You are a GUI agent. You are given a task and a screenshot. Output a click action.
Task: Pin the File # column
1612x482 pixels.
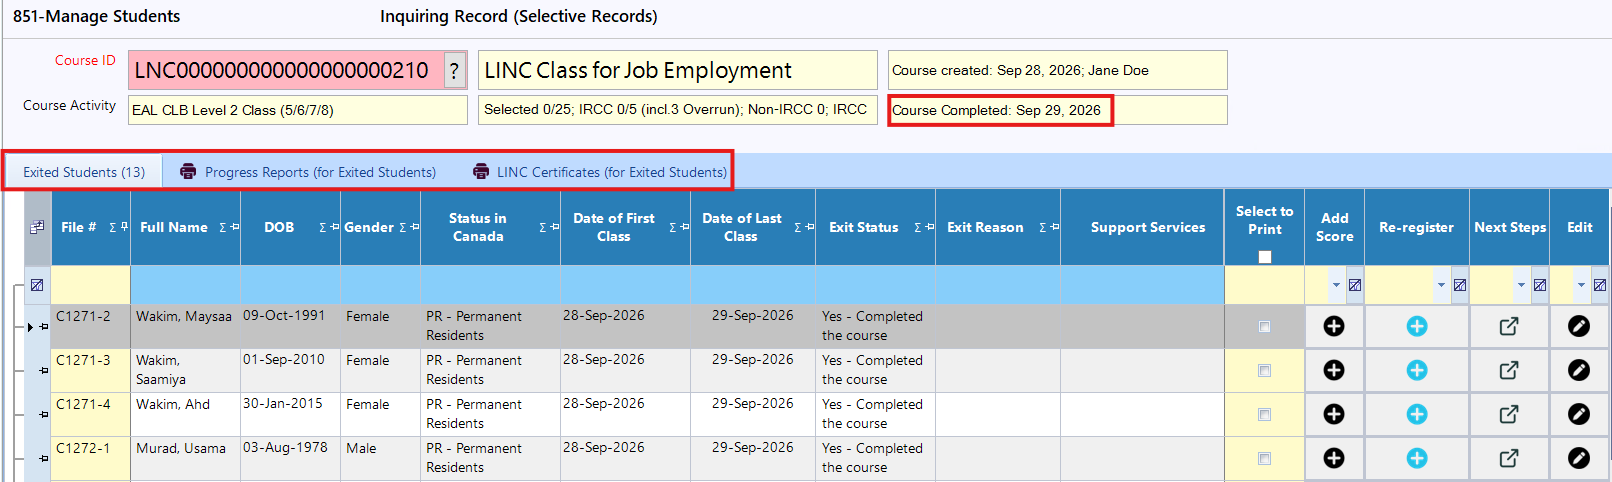124,228
